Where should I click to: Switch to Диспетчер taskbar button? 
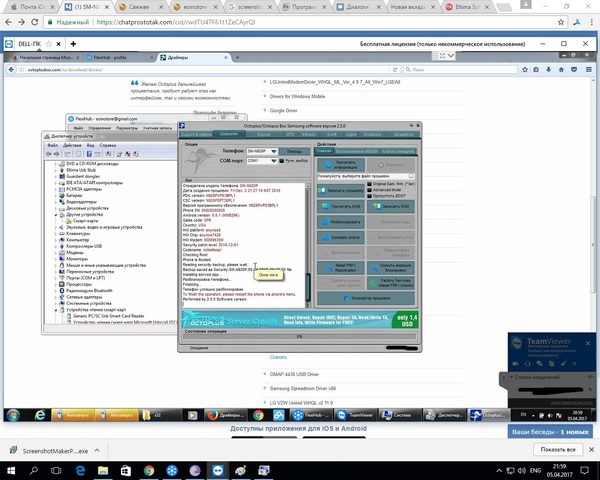click(445, 415)
